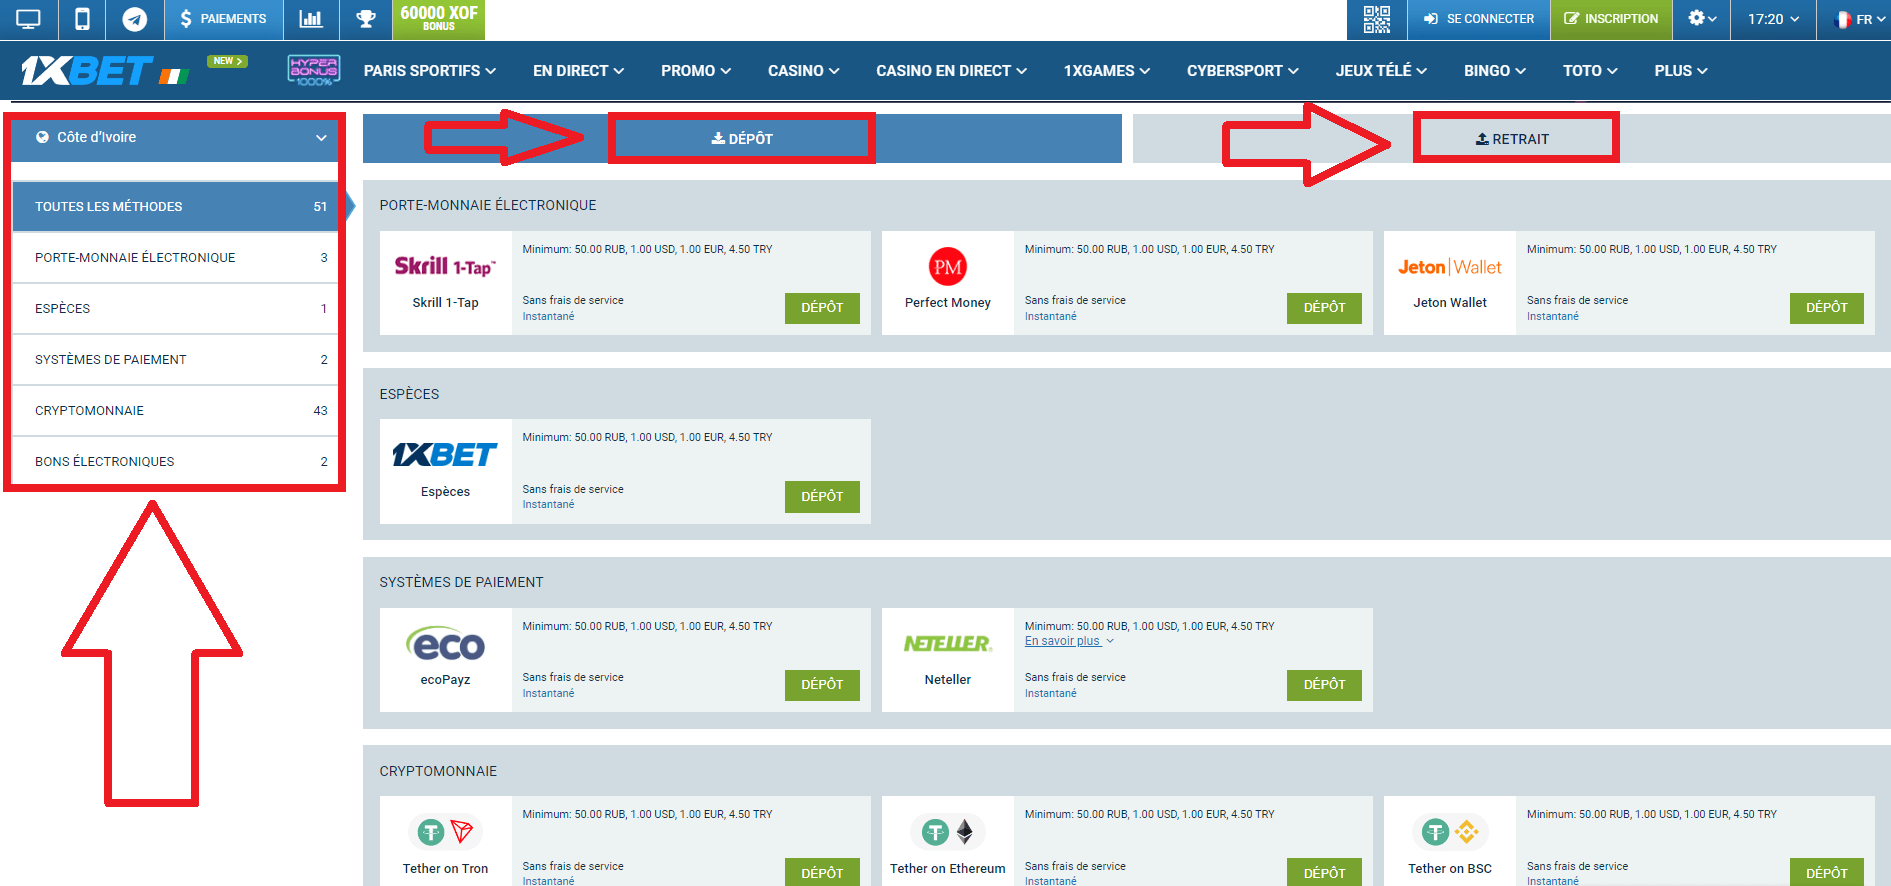This screenshot has width=1891, height=886.
Task: Expand the Cybersport menu
Action: click(1243, 71)
